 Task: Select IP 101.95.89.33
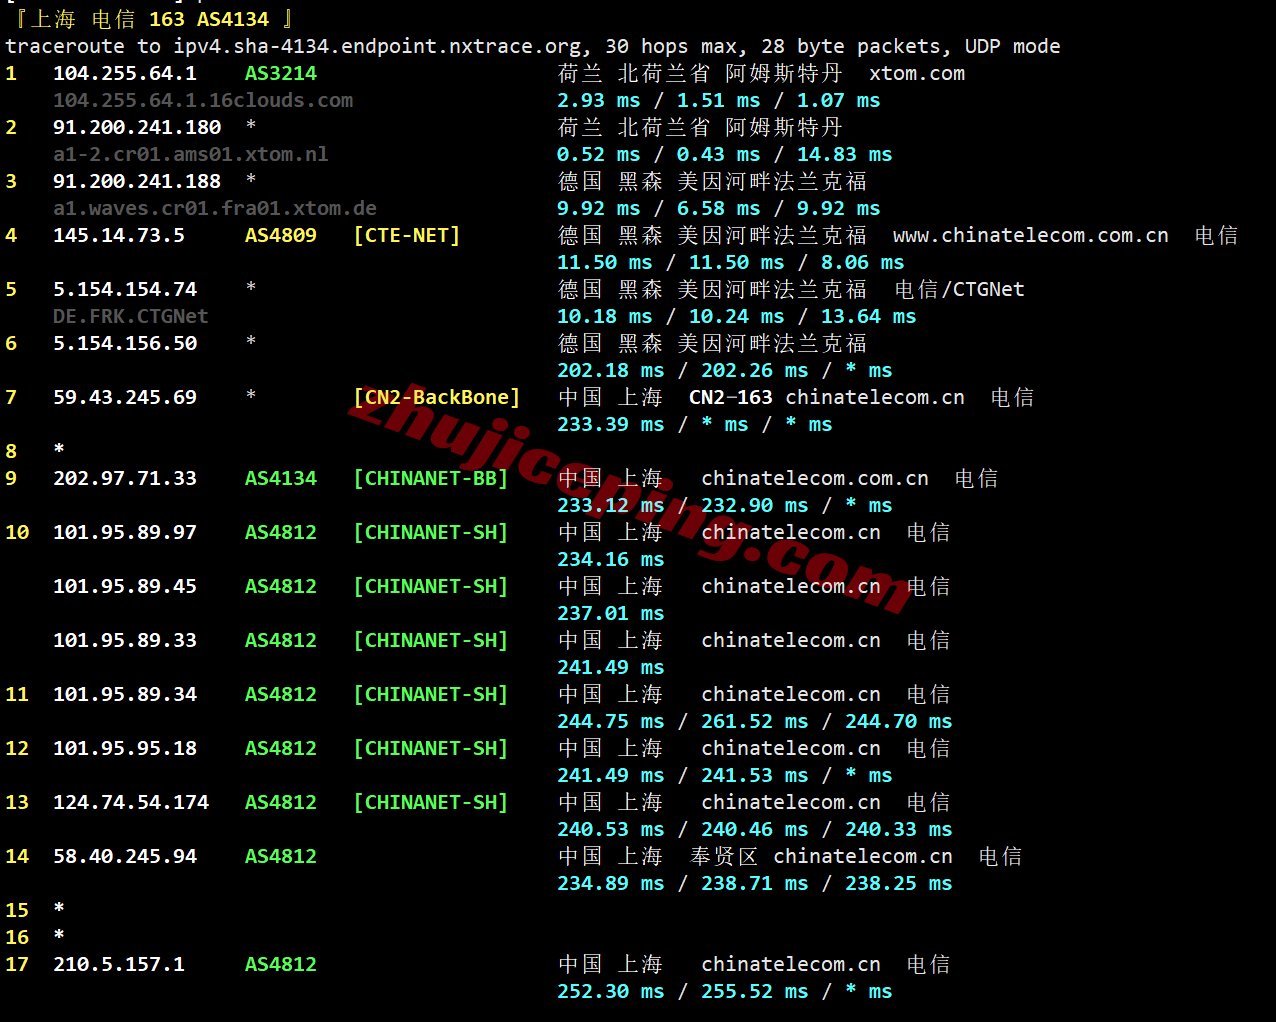(125, 641)
